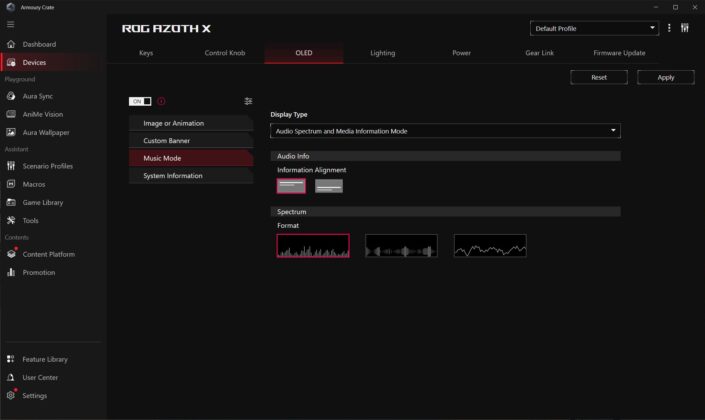Viewport: 705px width, 420px height.
Task: Select Music Mode entry
Action: [191, 158]
